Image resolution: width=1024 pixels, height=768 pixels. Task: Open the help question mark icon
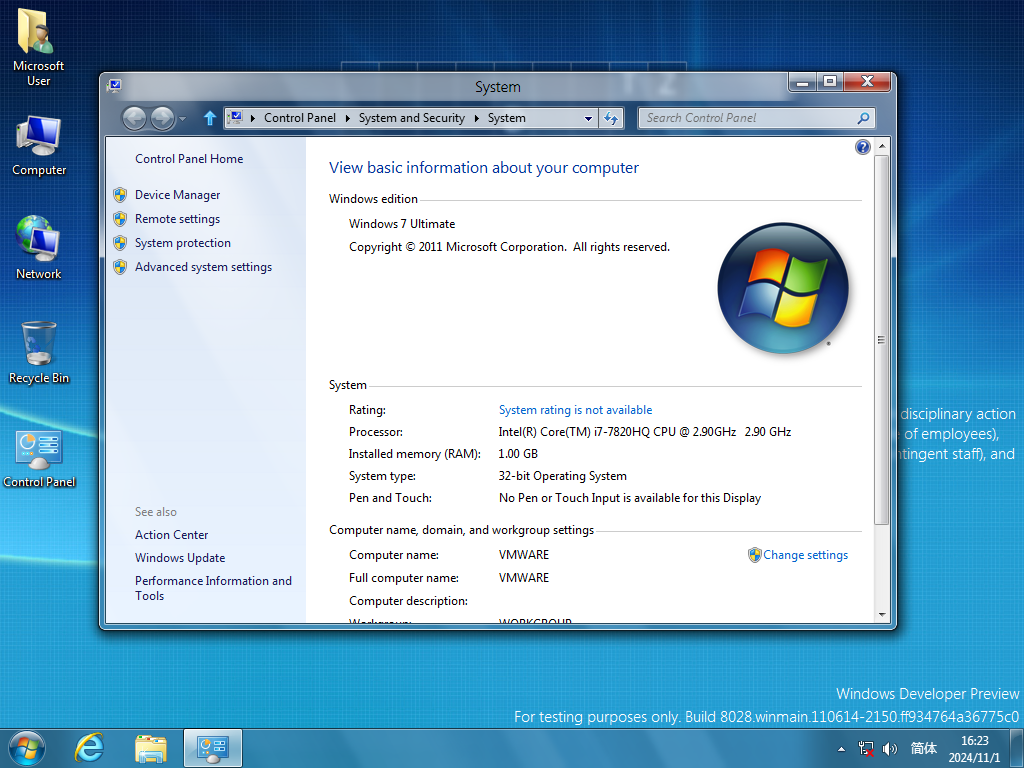[x=863, y=147]
